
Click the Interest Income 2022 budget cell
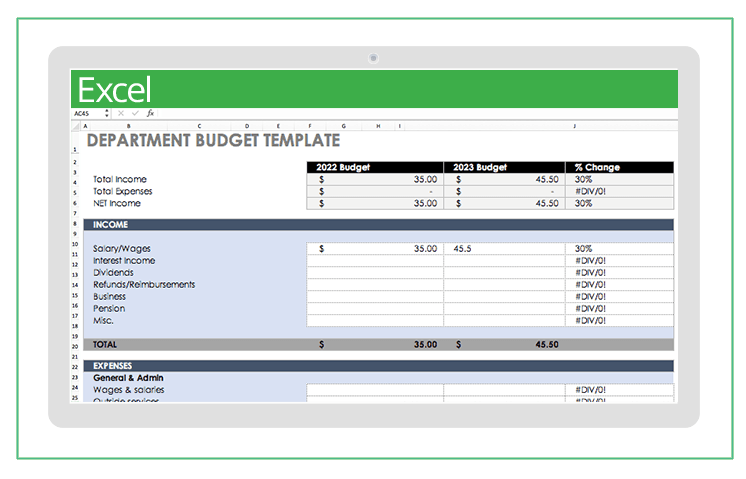pos(374,260)
